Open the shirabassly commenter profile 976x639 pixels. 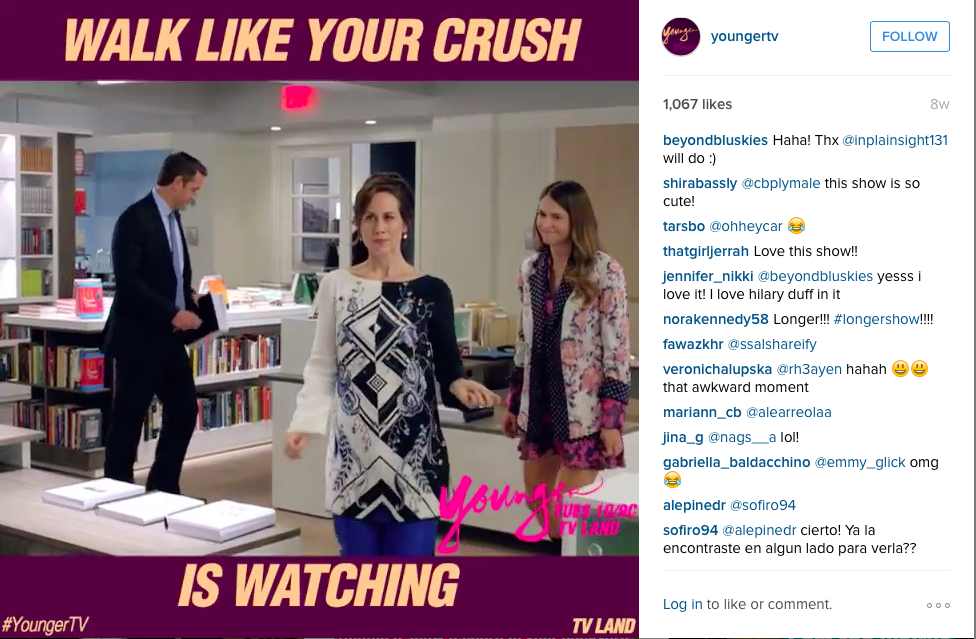click(700, 184)
